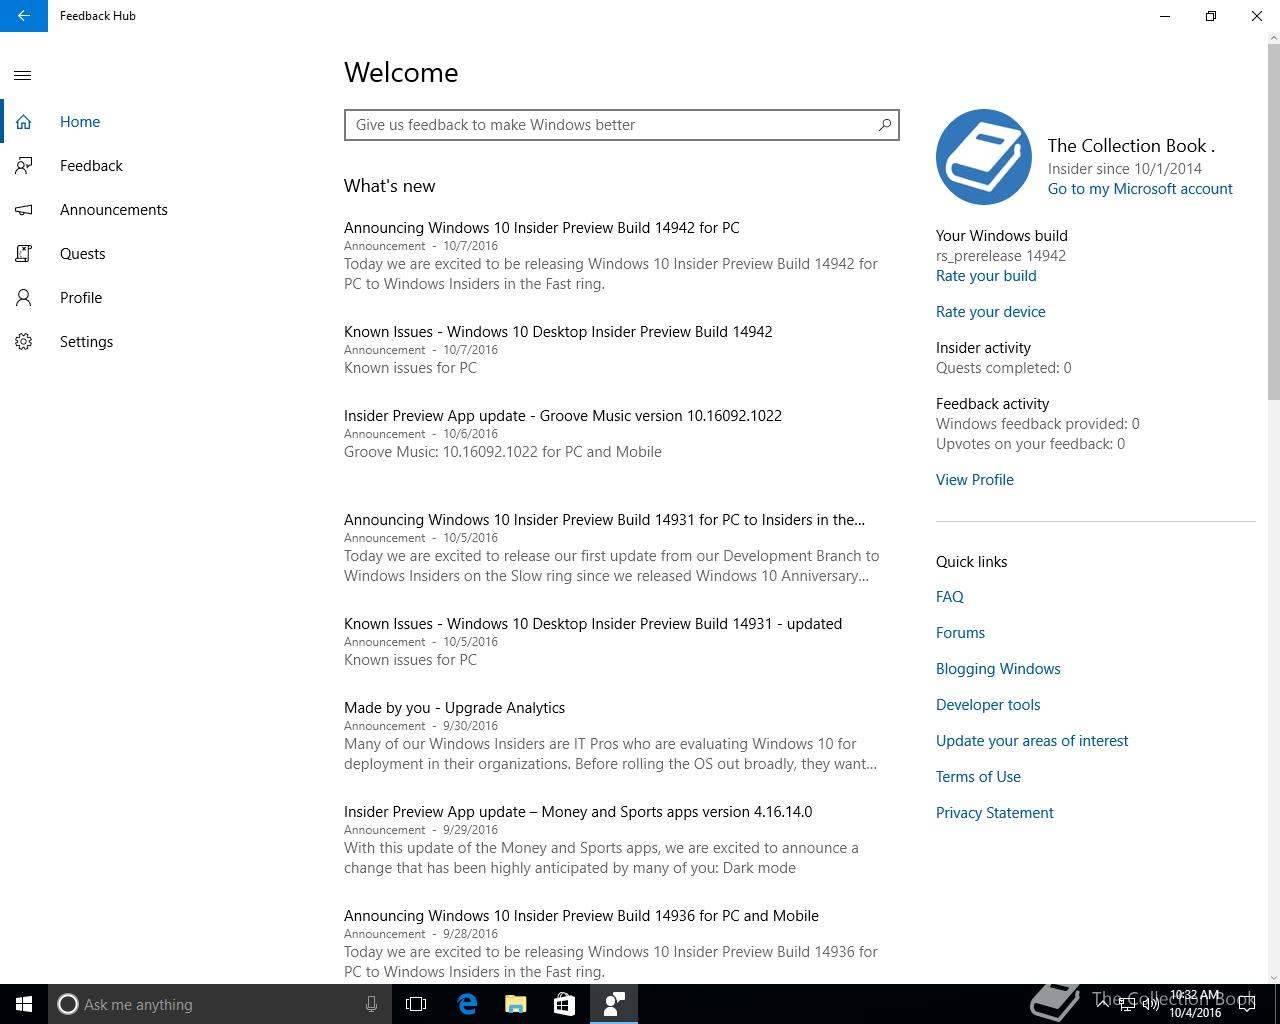The height and width of the screenshot is (1024, 1280).
Task: Click the Settings gear icon
Action: [24, 342]
